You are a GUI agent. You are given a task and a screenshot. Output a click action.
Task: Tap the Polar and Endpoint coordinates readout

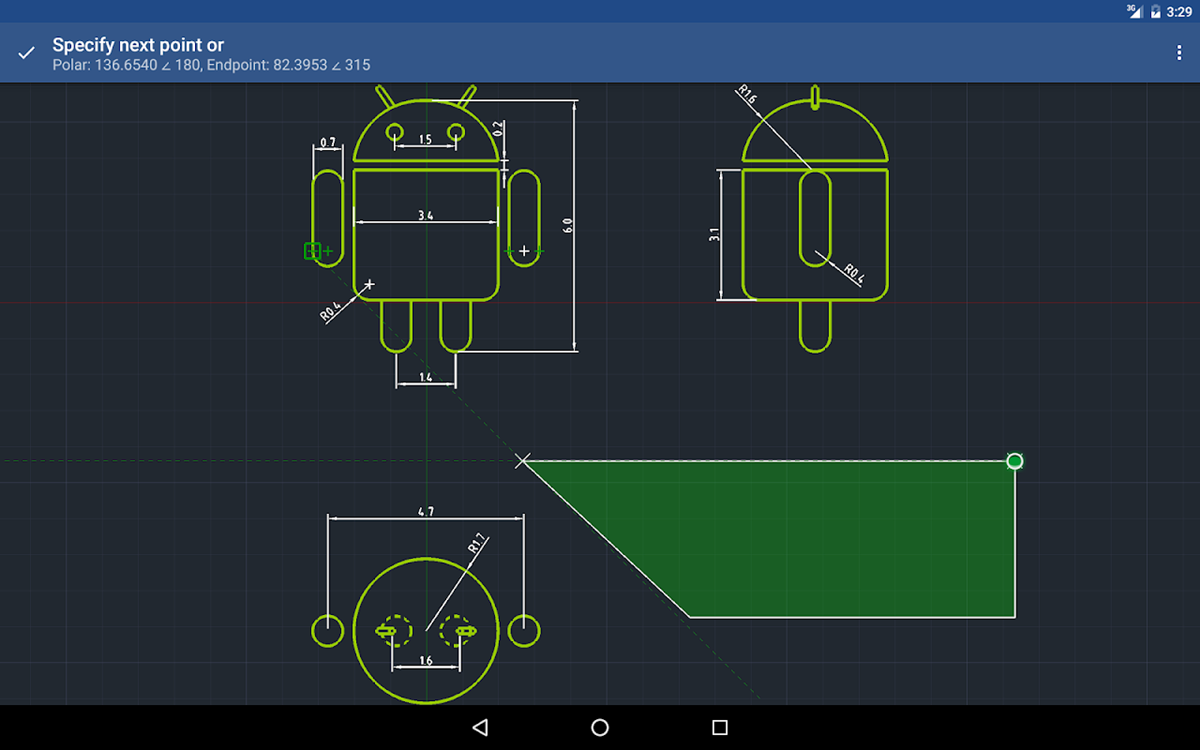(211, 65)
